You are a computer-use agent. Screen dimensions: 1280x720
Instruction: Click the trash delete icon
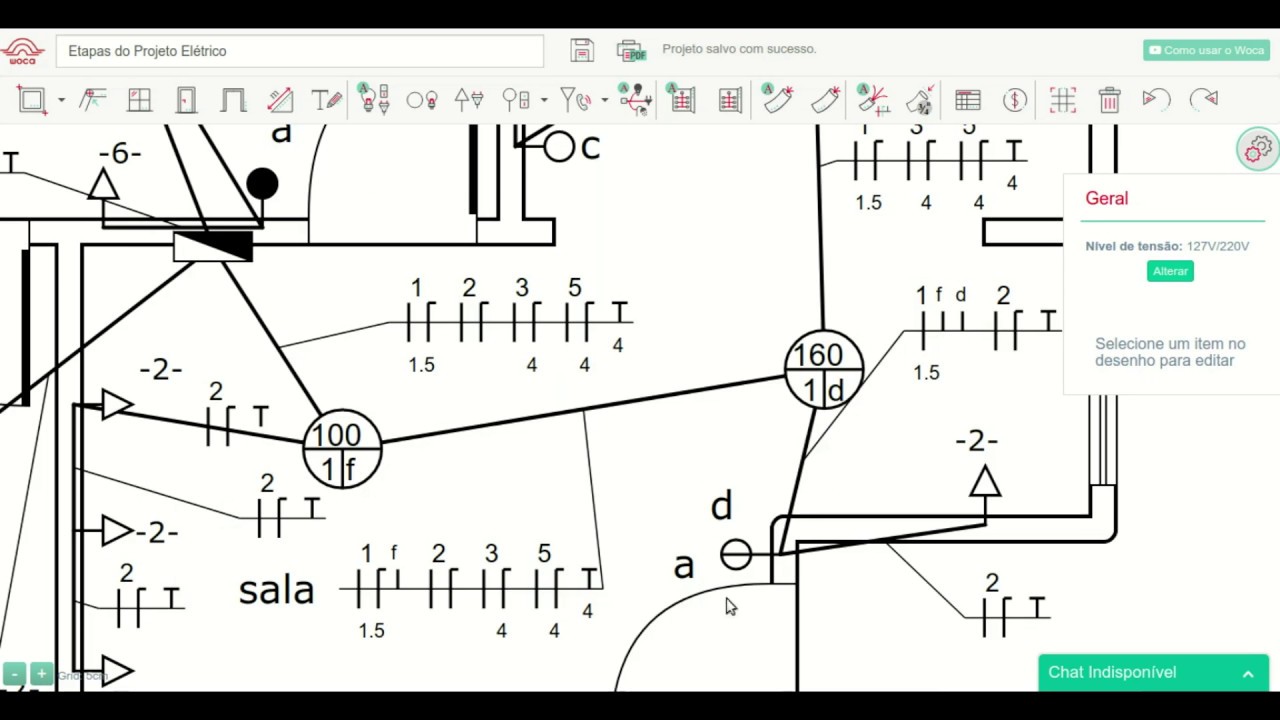[1109, 100]
